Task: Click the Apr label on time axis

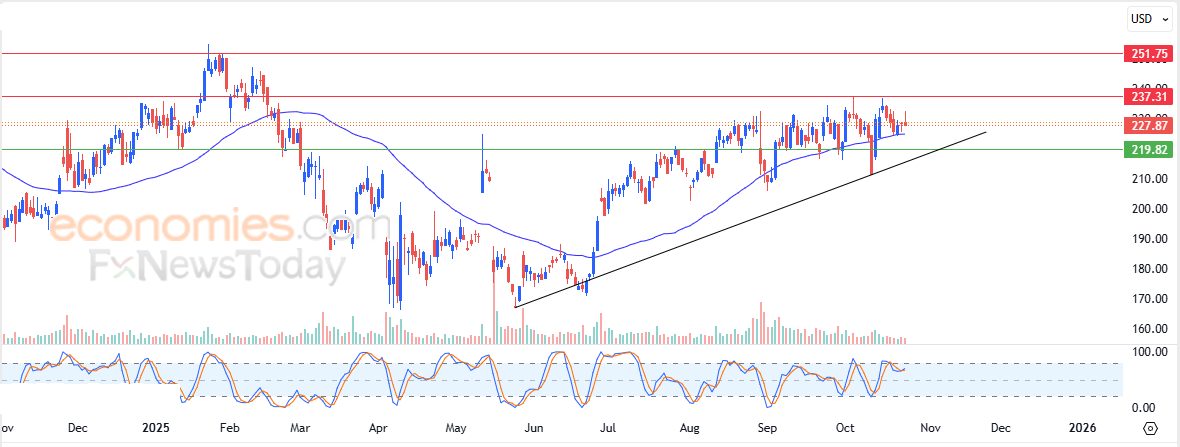Action: [x=378, y=428]
